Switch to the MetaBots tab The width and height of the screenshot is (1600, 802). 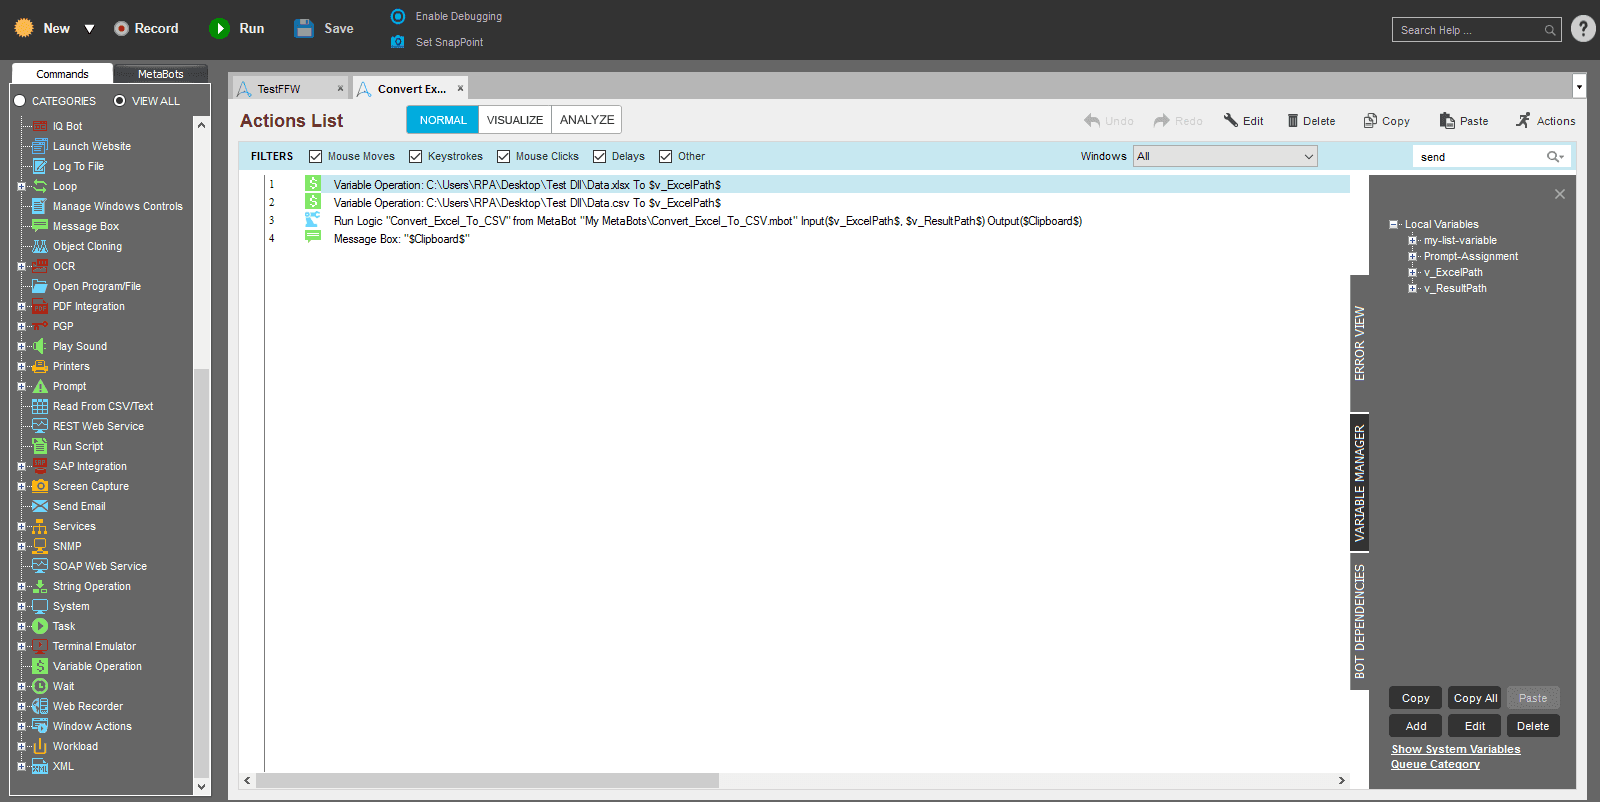[x=160, y=74]
